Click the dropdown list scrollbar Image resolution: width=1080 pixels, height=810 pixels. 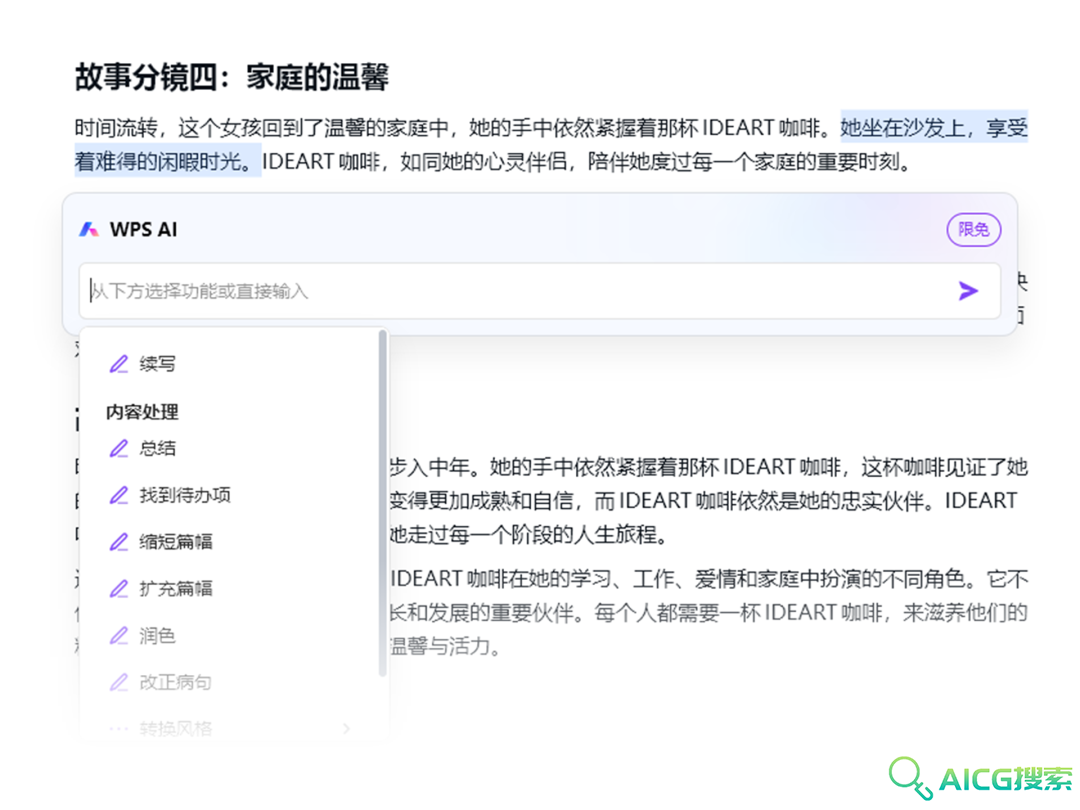coord(382,503)
